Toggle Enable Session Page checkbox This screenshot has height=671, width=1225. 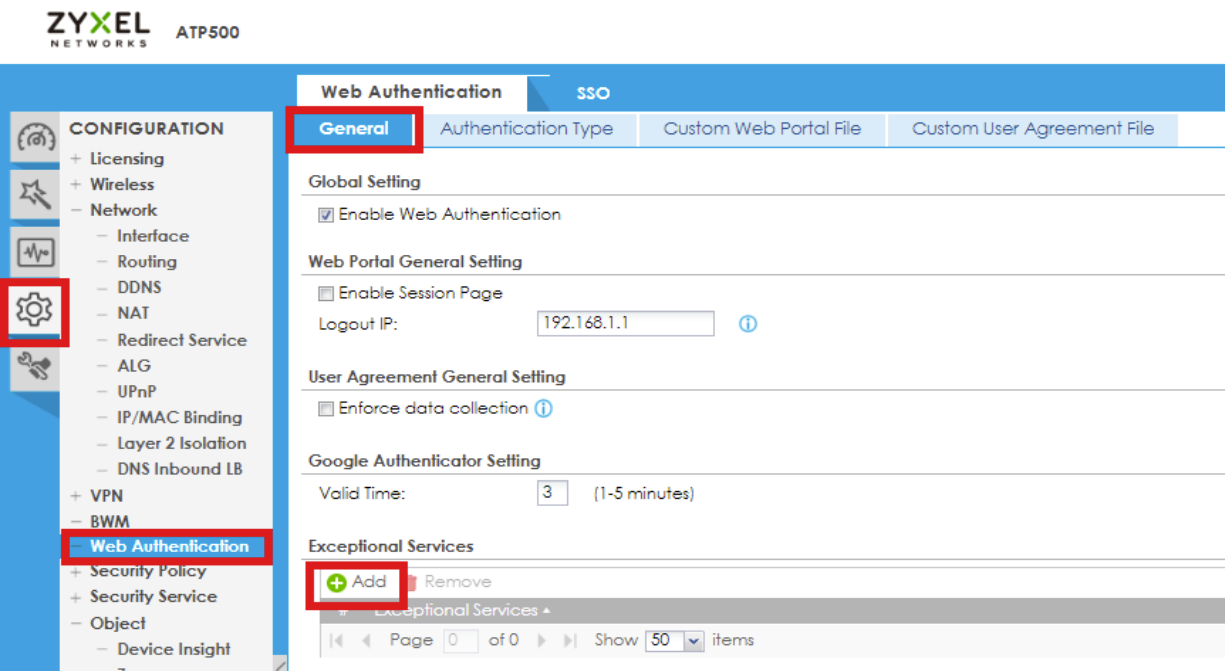(x=325, y=294)
